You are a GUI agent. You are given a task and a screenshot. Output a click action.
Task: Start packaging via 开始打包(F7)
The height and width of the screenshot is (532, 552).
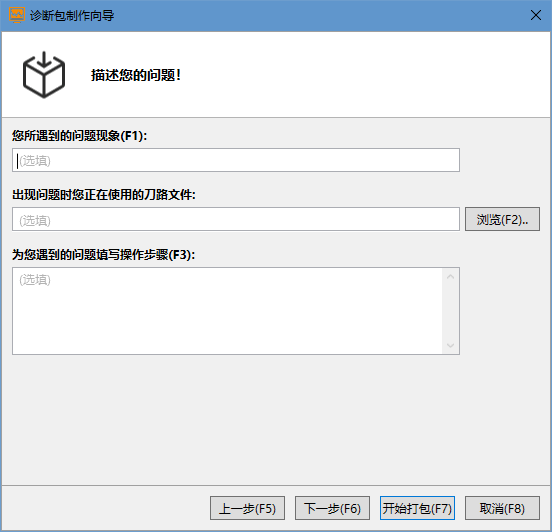[417, 508]
